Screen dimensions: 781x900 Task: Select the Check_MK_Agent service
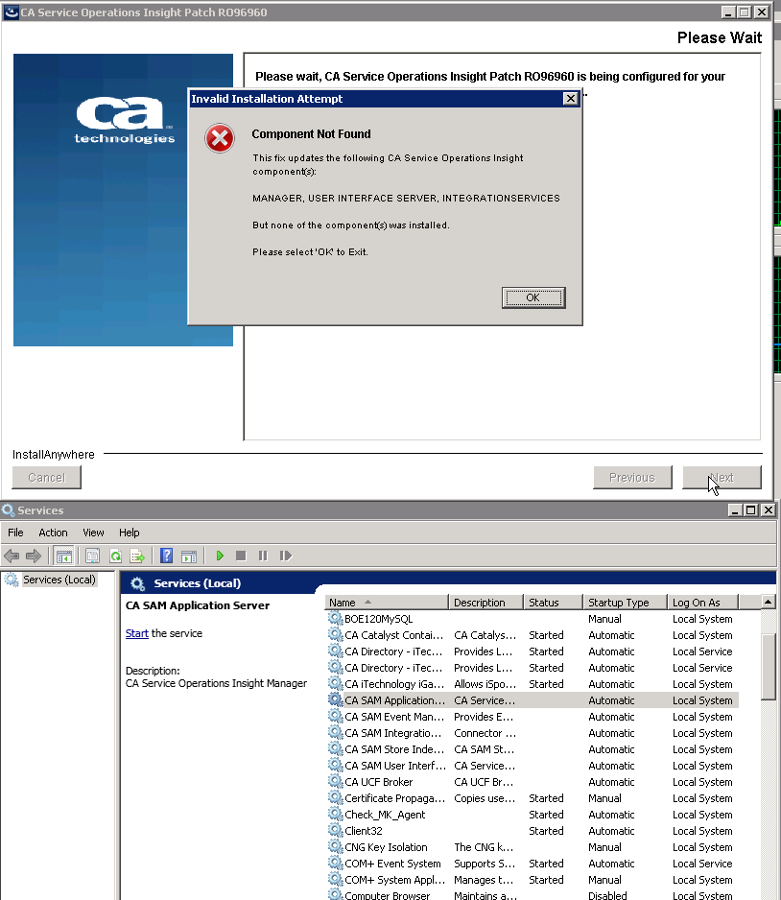pyautogui.click(x=532, y=814)
